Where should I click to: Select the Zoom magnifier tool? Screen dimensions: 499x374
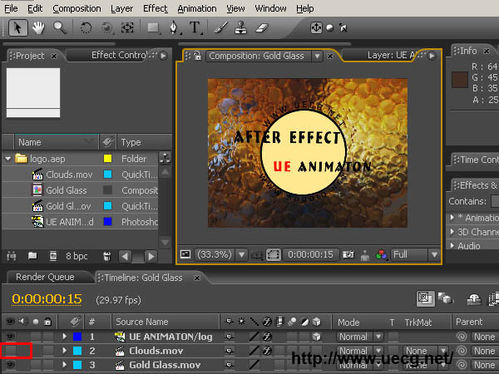click(59, 28)
